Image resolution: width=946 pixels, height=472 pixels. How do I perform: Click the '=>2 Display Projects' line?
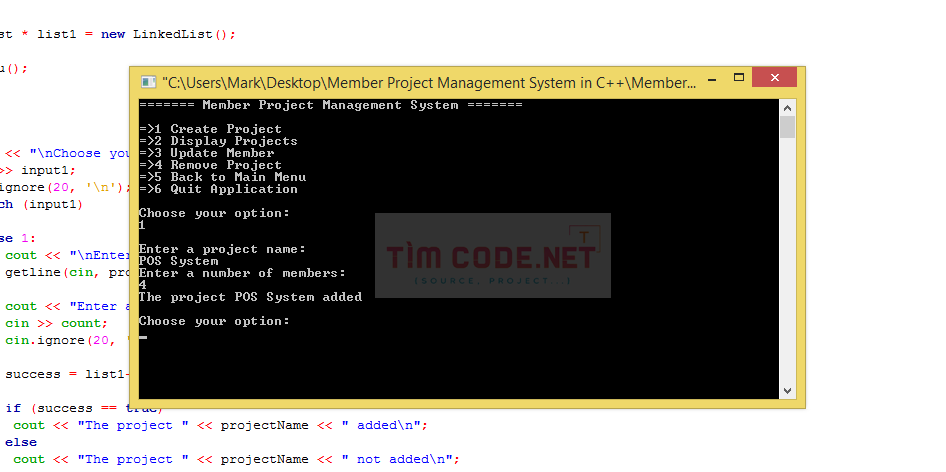coord(218,141)
